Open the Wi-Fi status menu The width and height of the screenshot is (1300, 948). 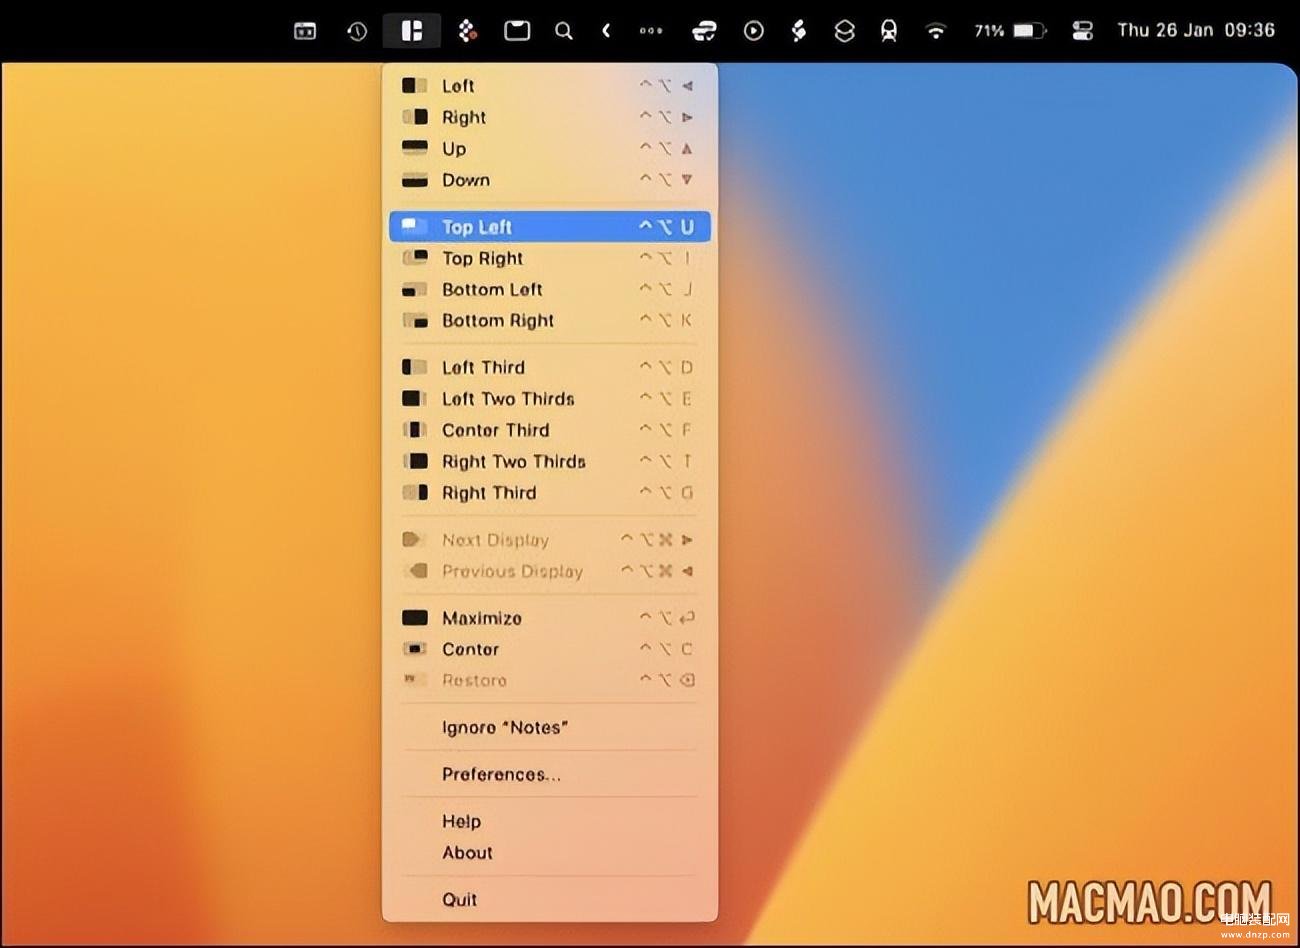click(936, 31)
